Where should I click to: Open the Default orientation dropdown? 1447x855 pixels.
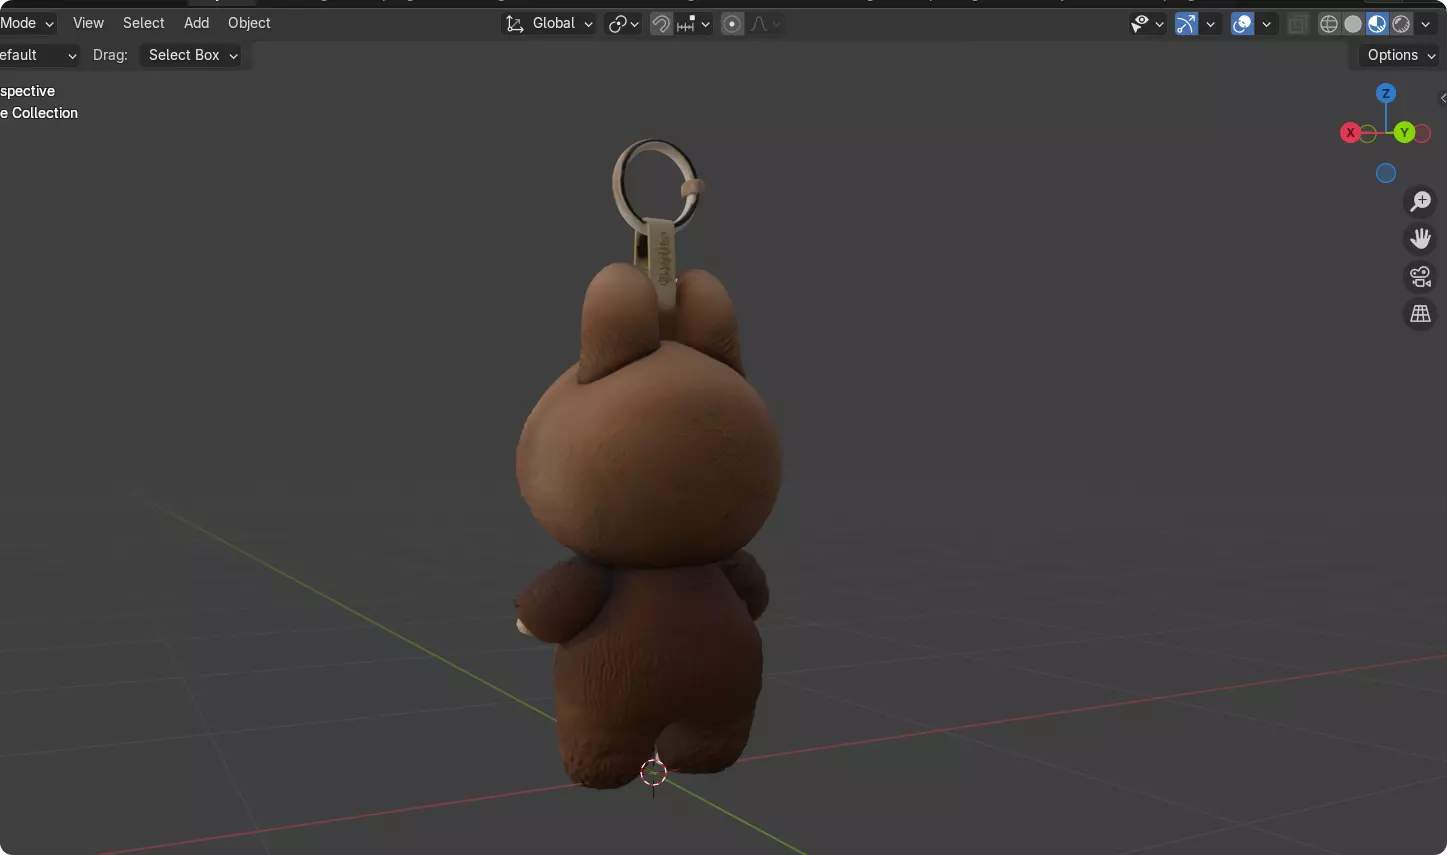tap(38, 55)
